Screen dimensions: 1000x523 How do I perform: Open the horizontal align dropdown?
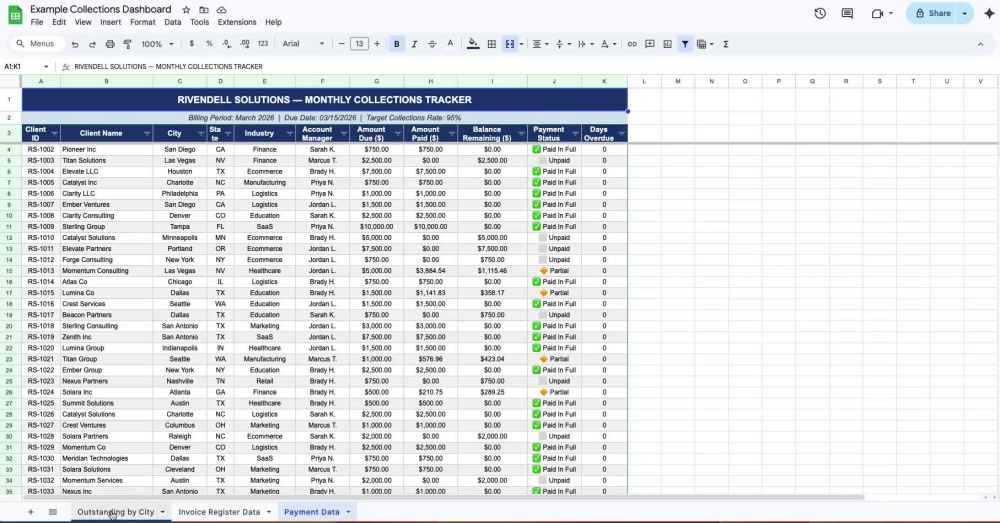pyautogui.click(x=540, y=44)
